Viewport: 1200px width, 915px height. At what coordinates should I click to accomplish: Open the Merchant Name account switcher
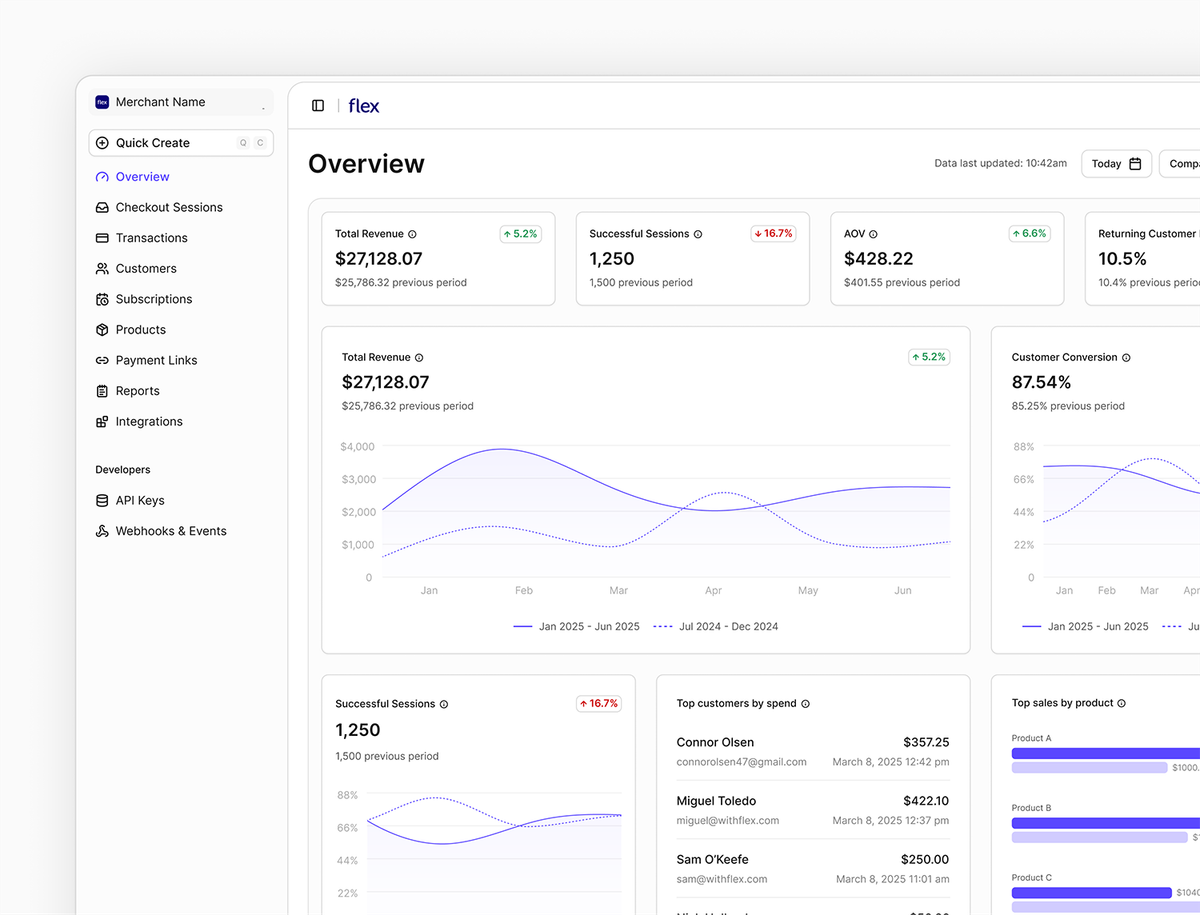pyautogui.click(x=181, y=102)
